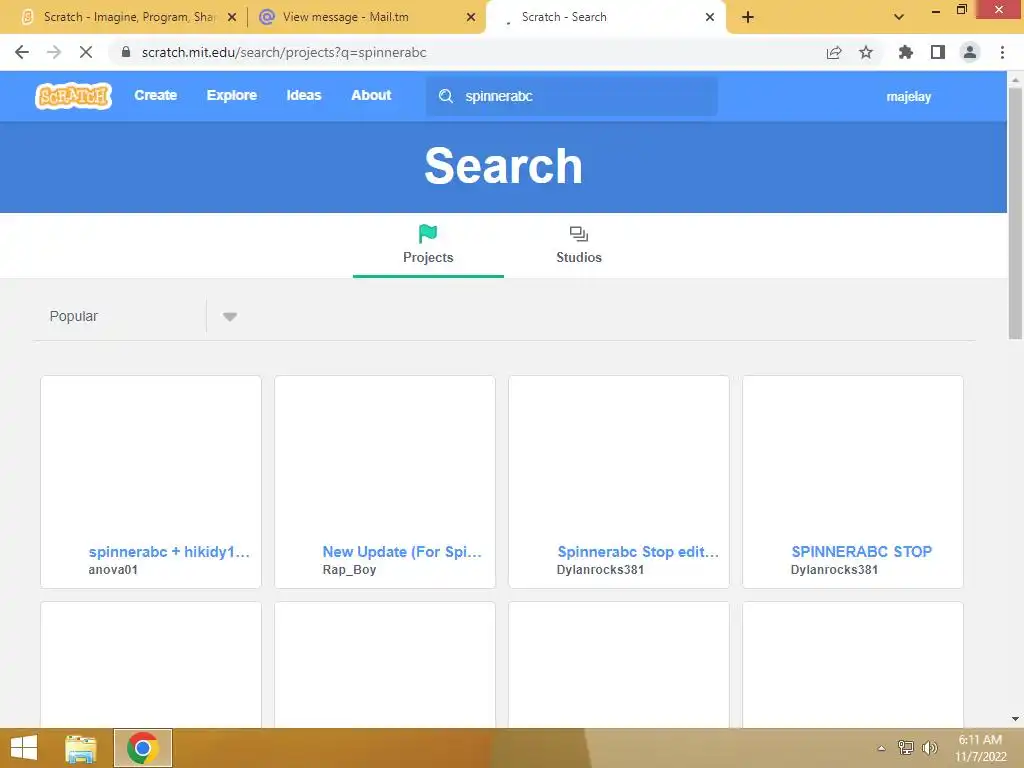Click the browser forward arrow
Screen dimensions: 1024x768
pyautogui.click(x=54, y=52)
